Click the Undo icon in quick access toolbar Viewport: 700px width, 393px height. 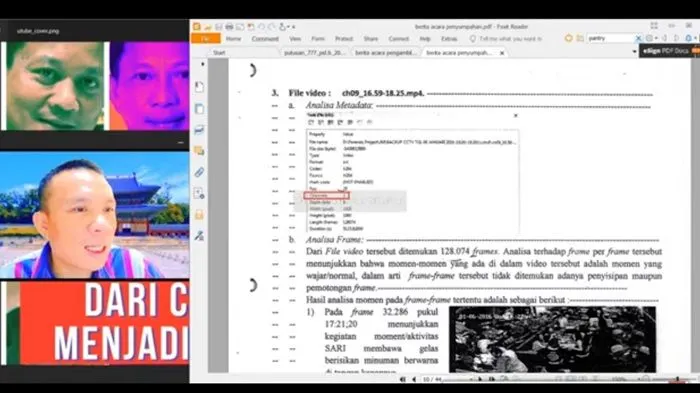coord(261,27)
